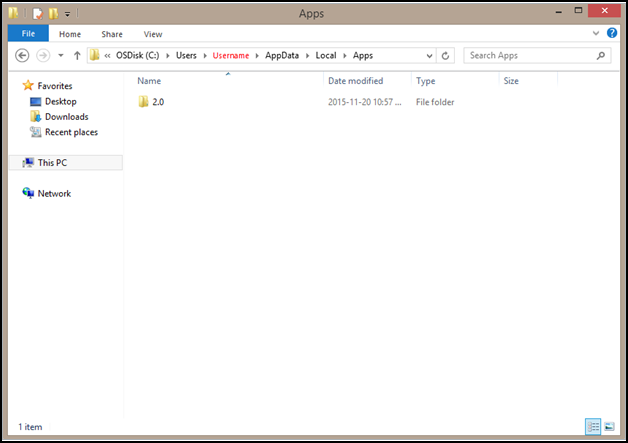Image resolution: width=628 pixels, height=443 pixels.
Task: Click the window folder icon in title bar
Action: (x=13, y=13)
